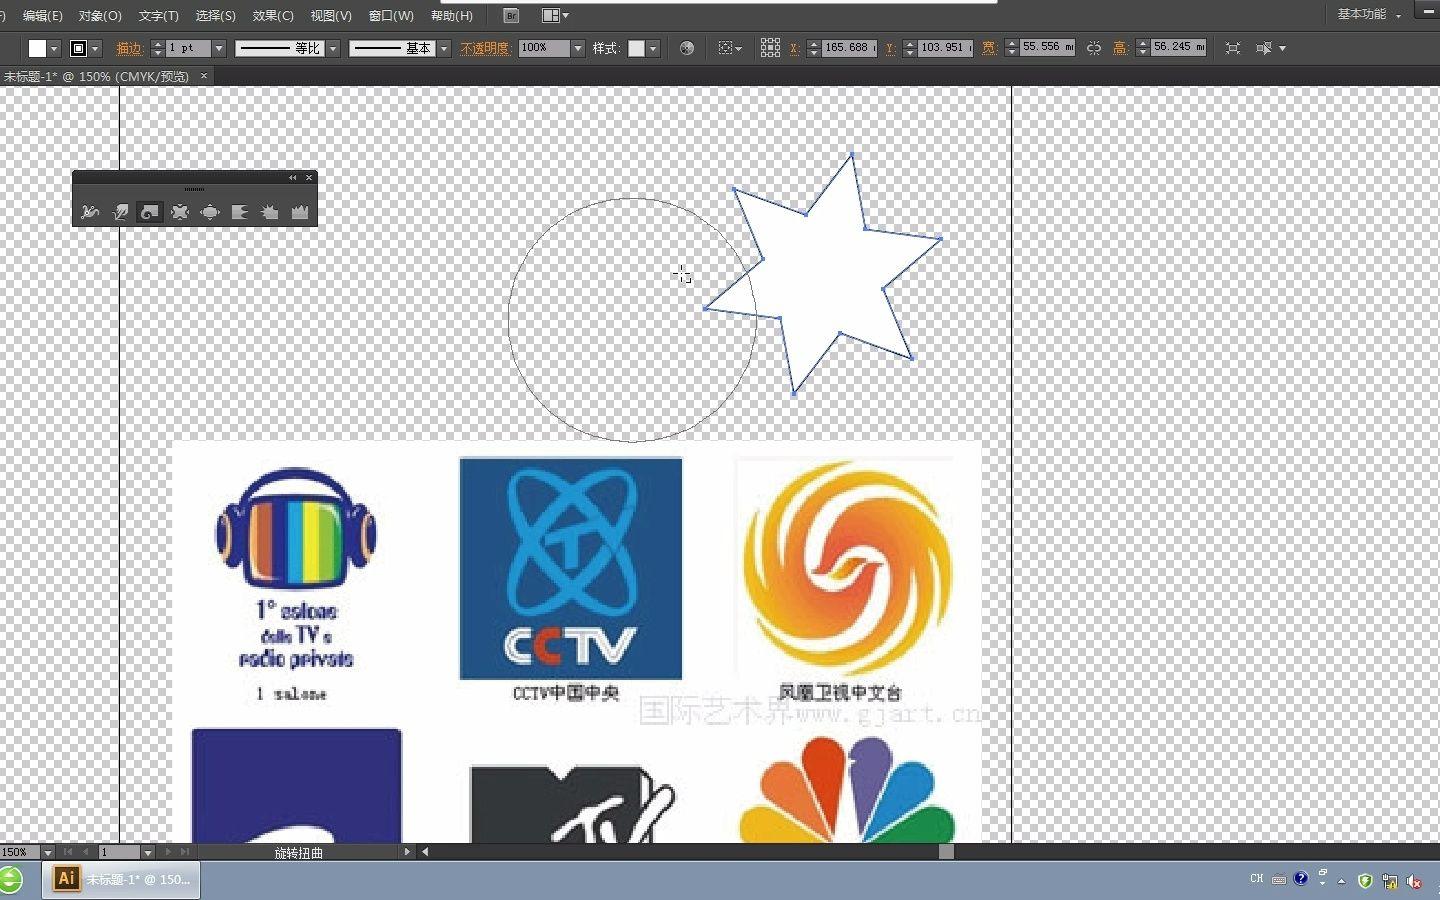Open the graphic style dropdown arrow

coord(653,48)
